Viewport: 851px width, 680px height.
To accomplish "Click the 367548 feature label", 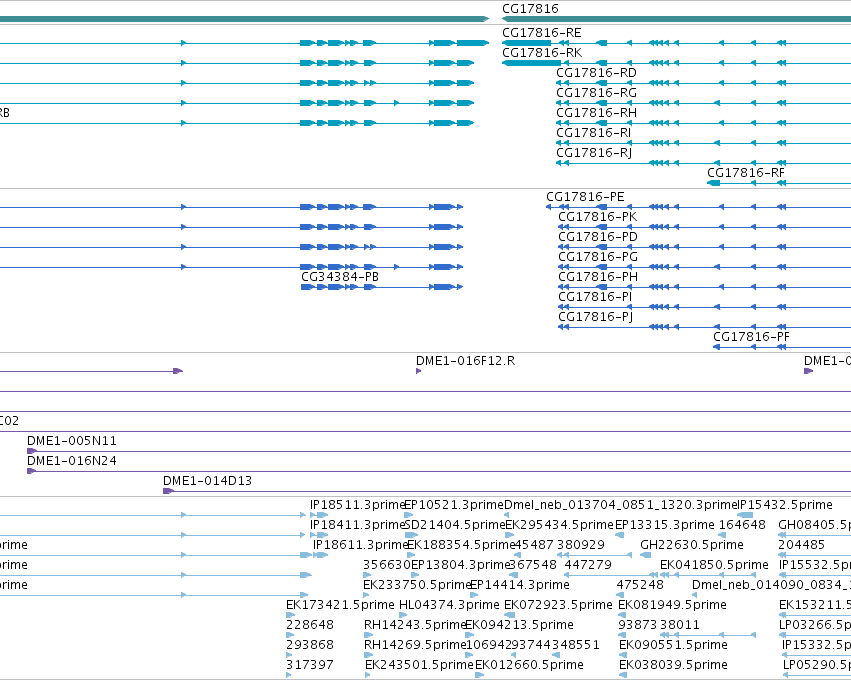I will click(533, 565).
